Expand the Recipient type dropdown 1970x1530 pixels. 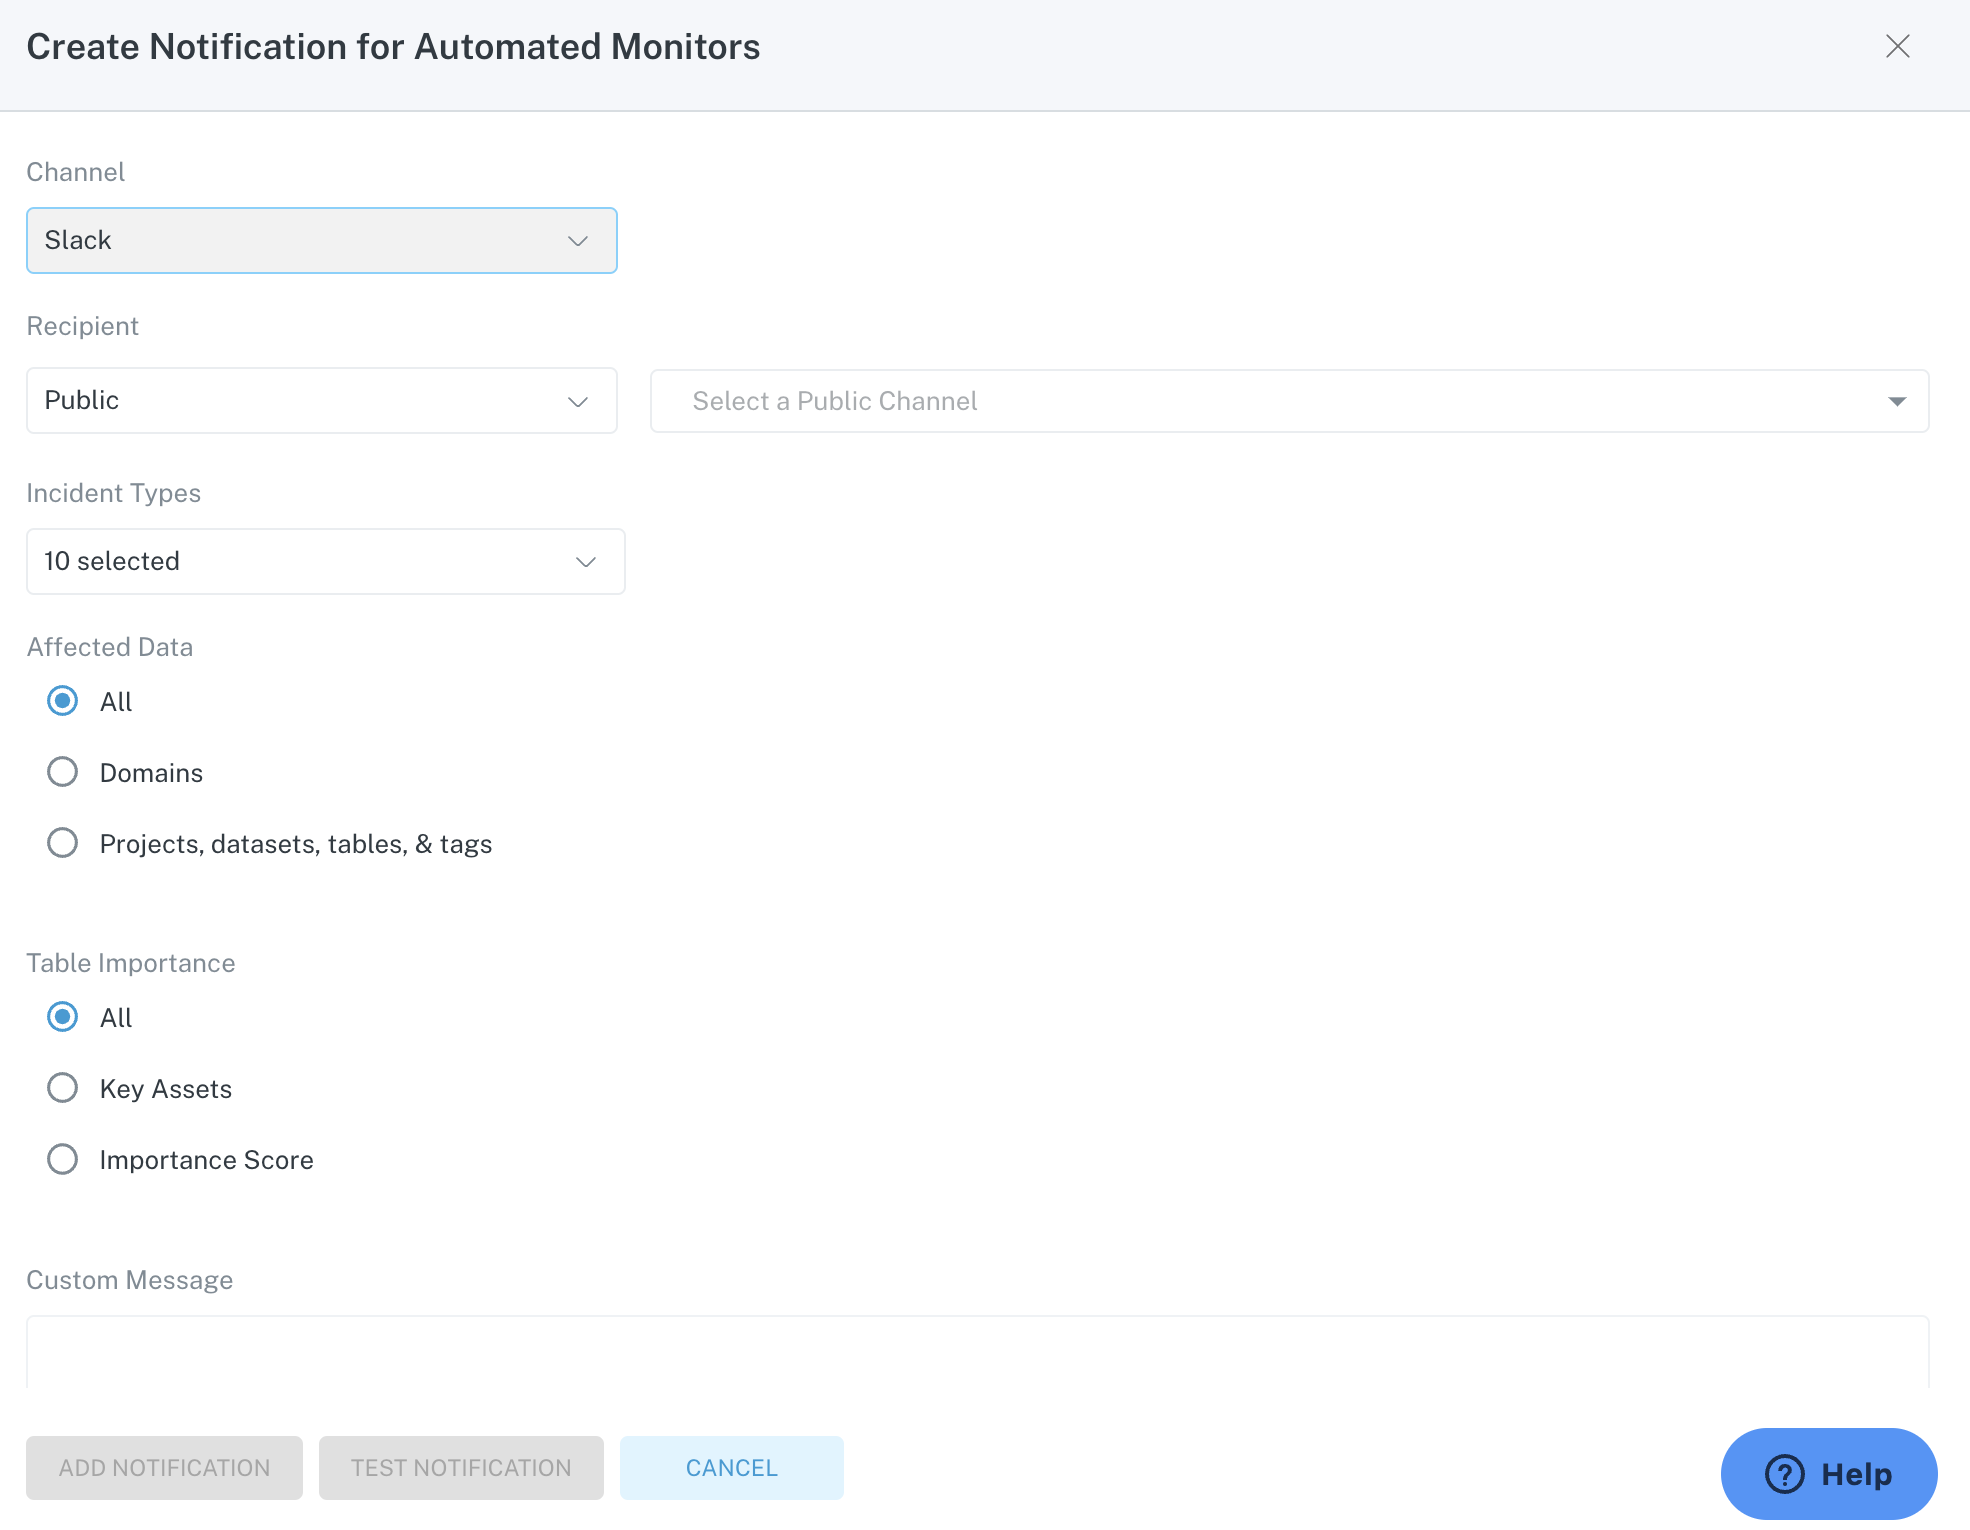(320, 400)
